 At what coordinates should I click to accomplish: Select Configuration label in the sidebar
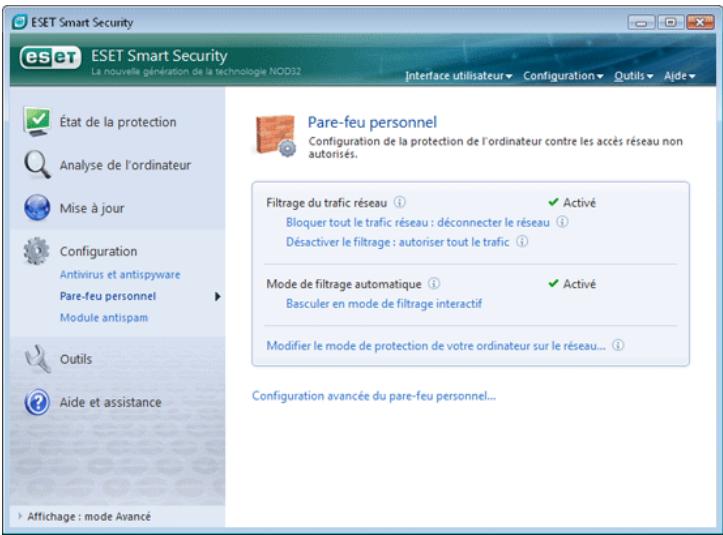98,251
